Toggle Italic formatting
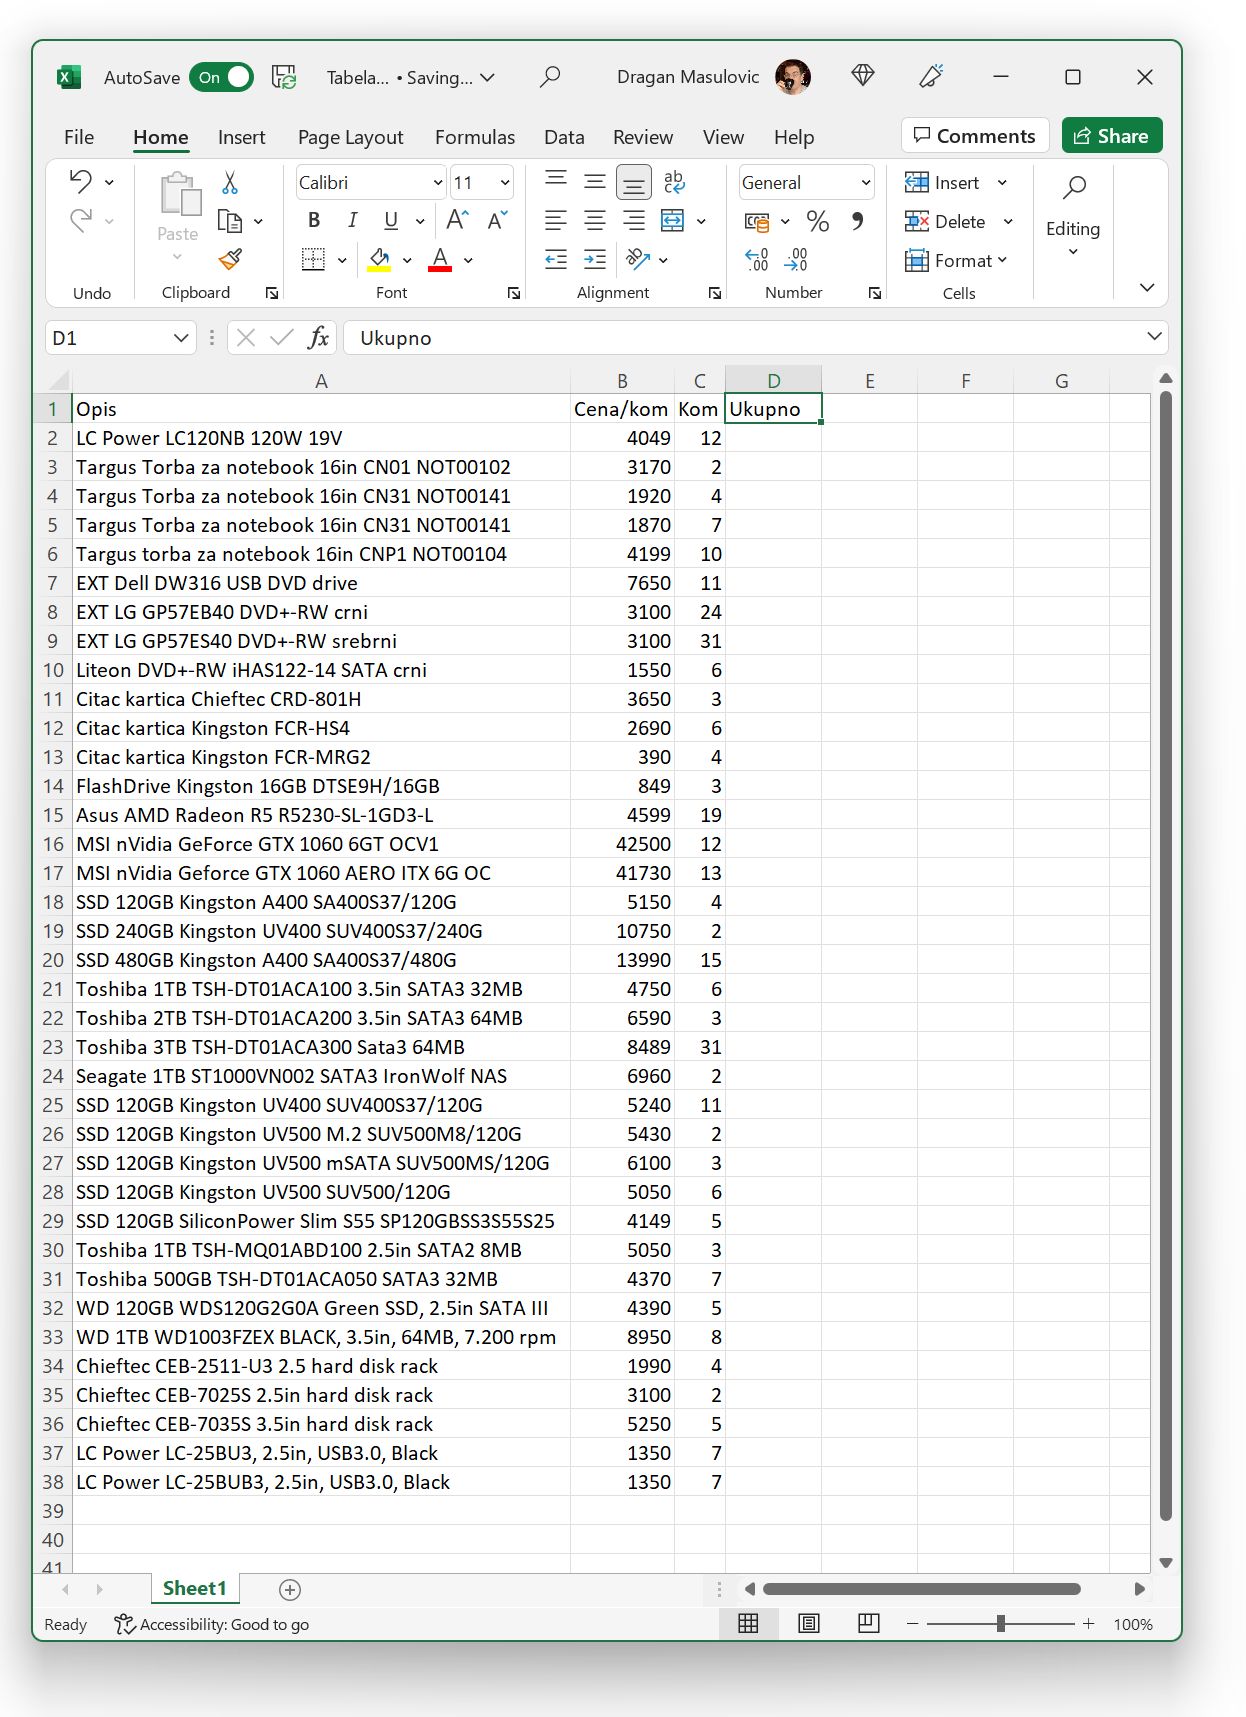1246x1717 pixels. pyautogui.click(x=352, y=220)
